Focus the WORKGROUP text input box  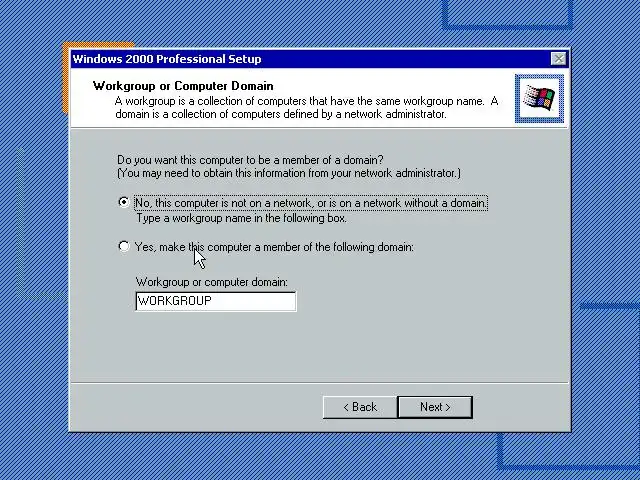coord(216,301)
